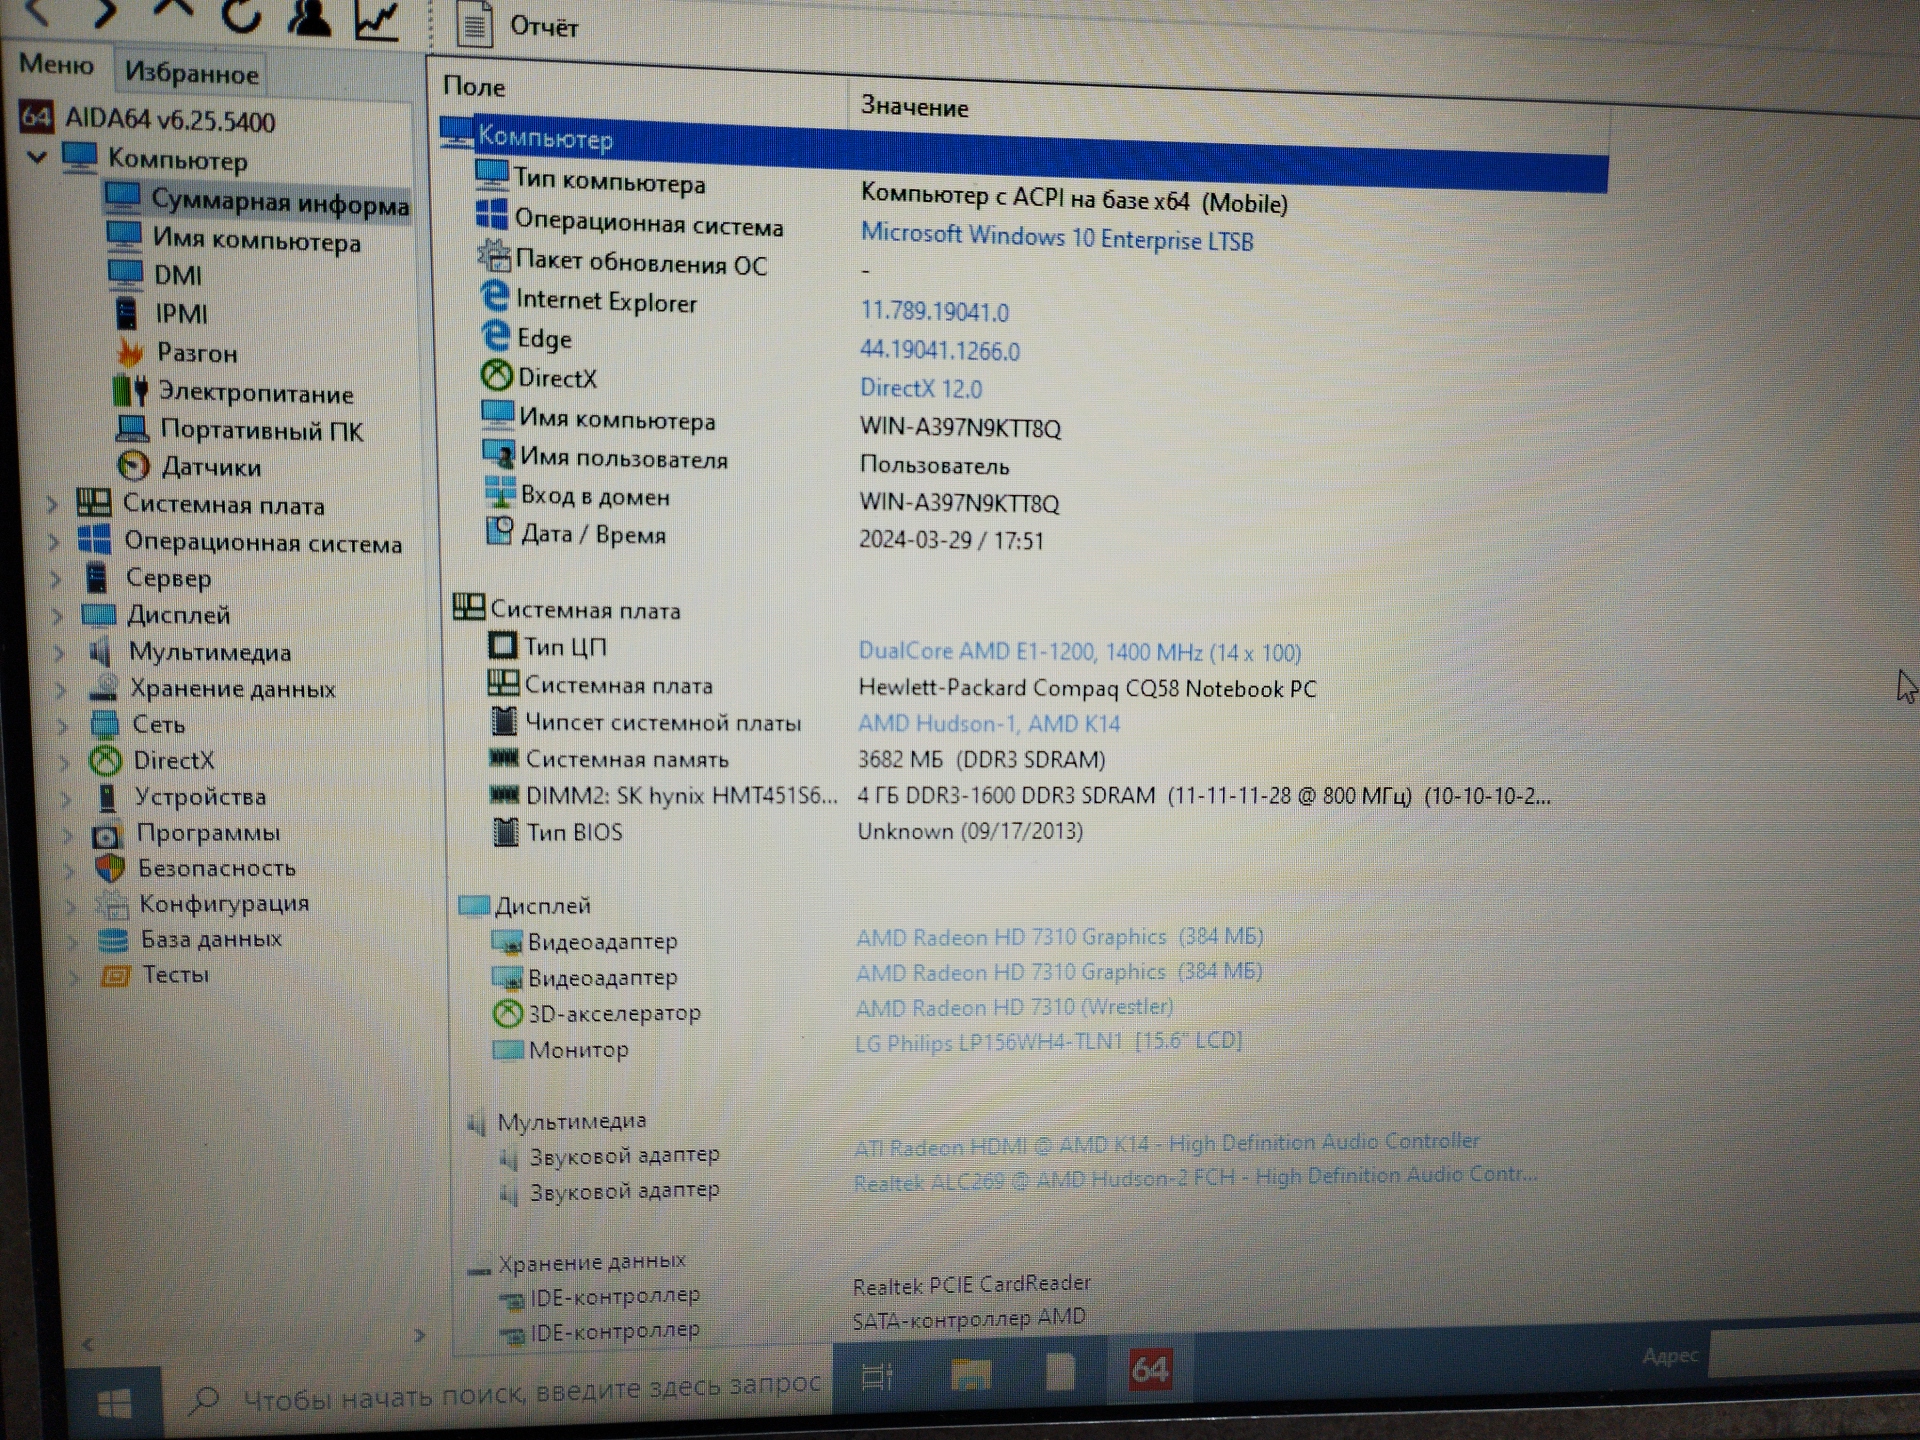Open ATI Radeon HDMI audio controller link
Viewport: 1920px width, 1440px height.
[1167, 1144]
